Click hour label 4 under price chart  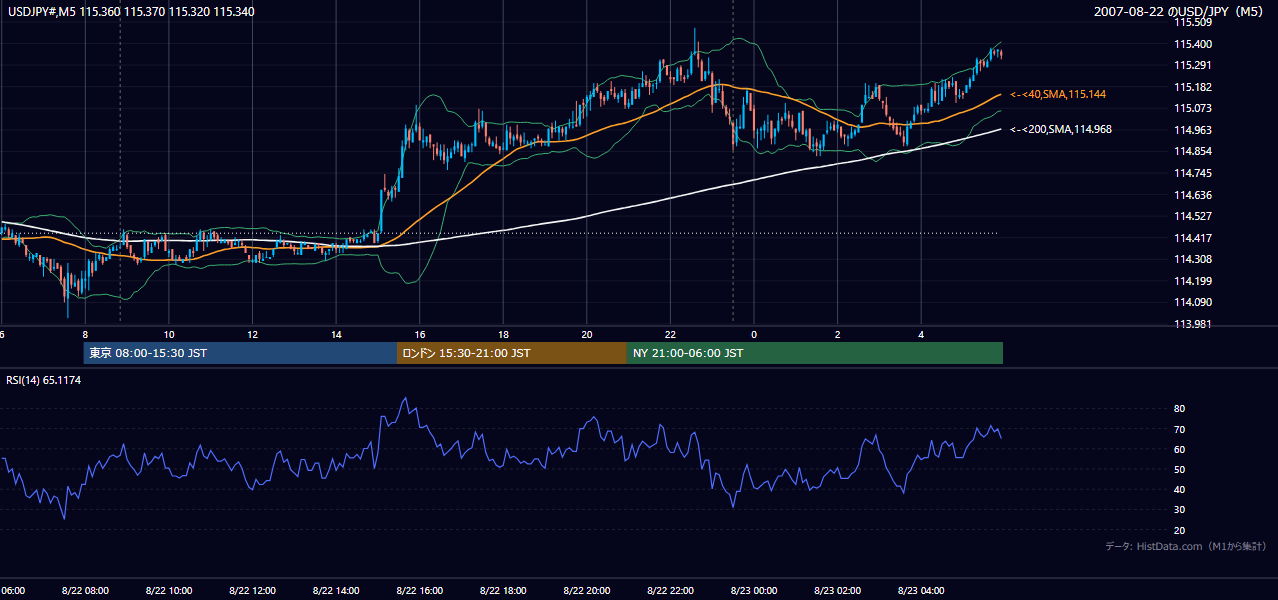tap(921, 334)
